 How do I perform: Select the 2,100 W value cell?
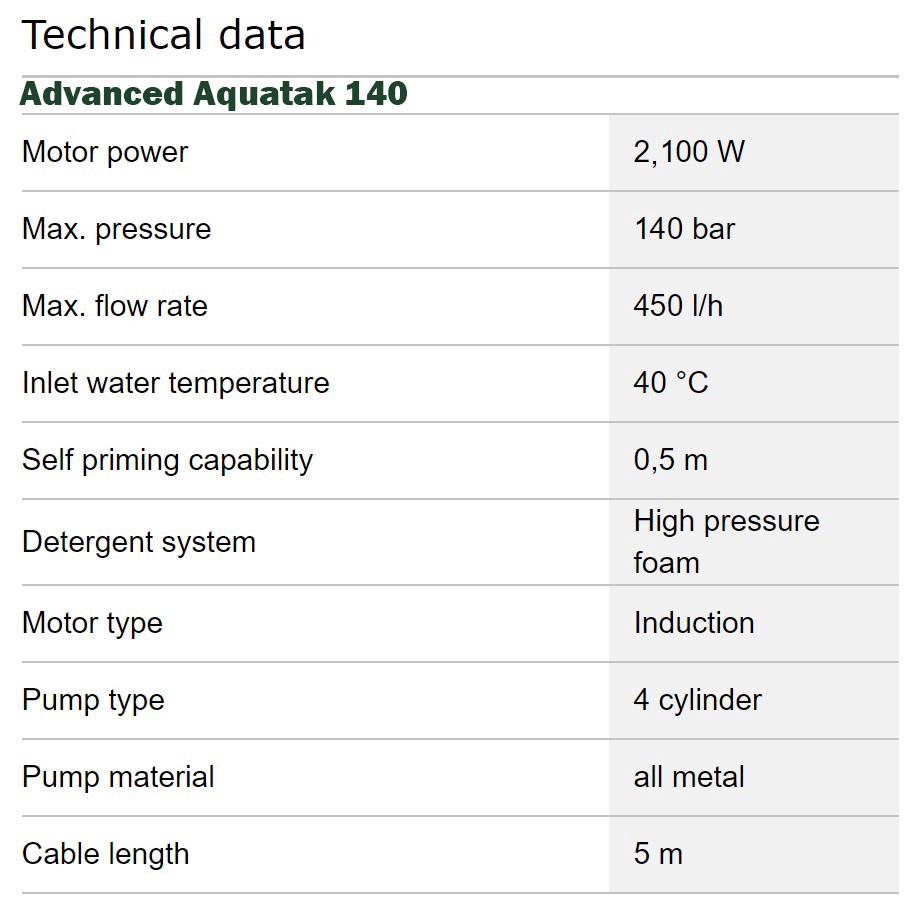(x=689, y=152)
